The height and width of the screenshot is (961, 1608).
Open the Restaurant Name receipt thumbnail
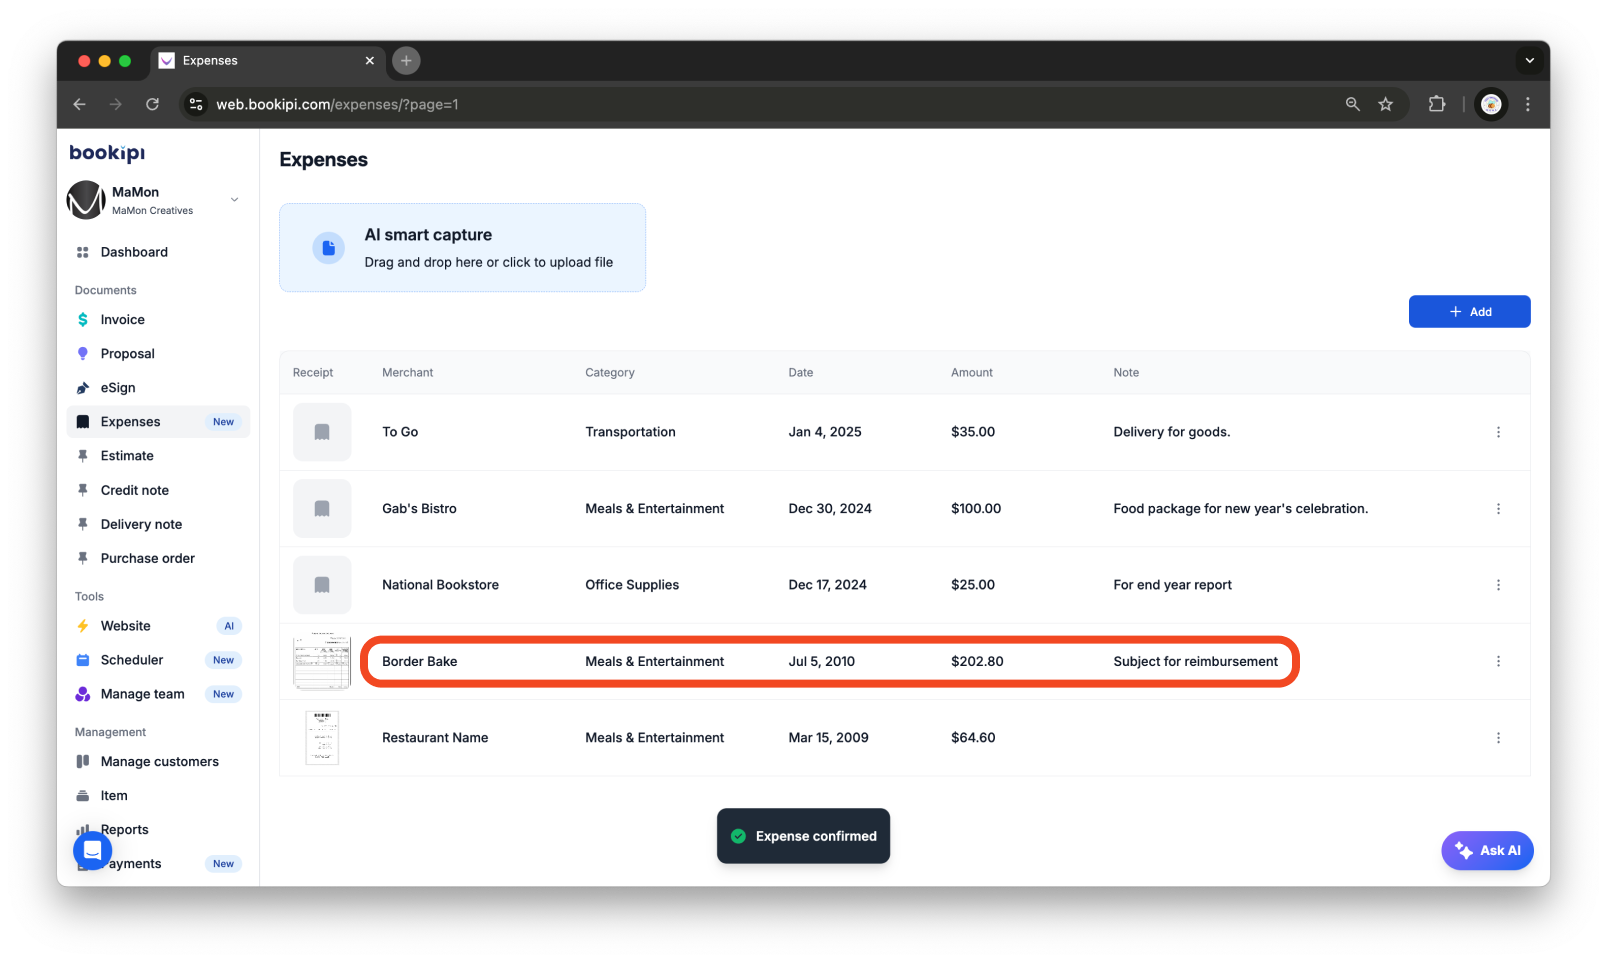click(x=322, y=737)
